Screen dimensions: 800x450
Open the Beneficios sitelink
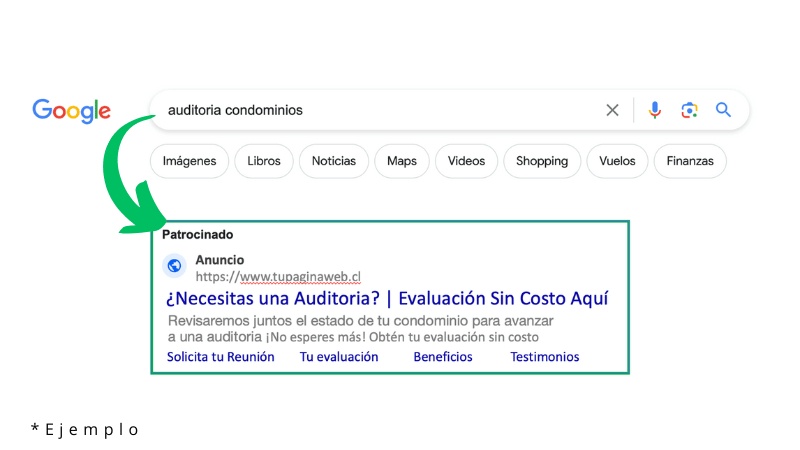coord(443,357)
